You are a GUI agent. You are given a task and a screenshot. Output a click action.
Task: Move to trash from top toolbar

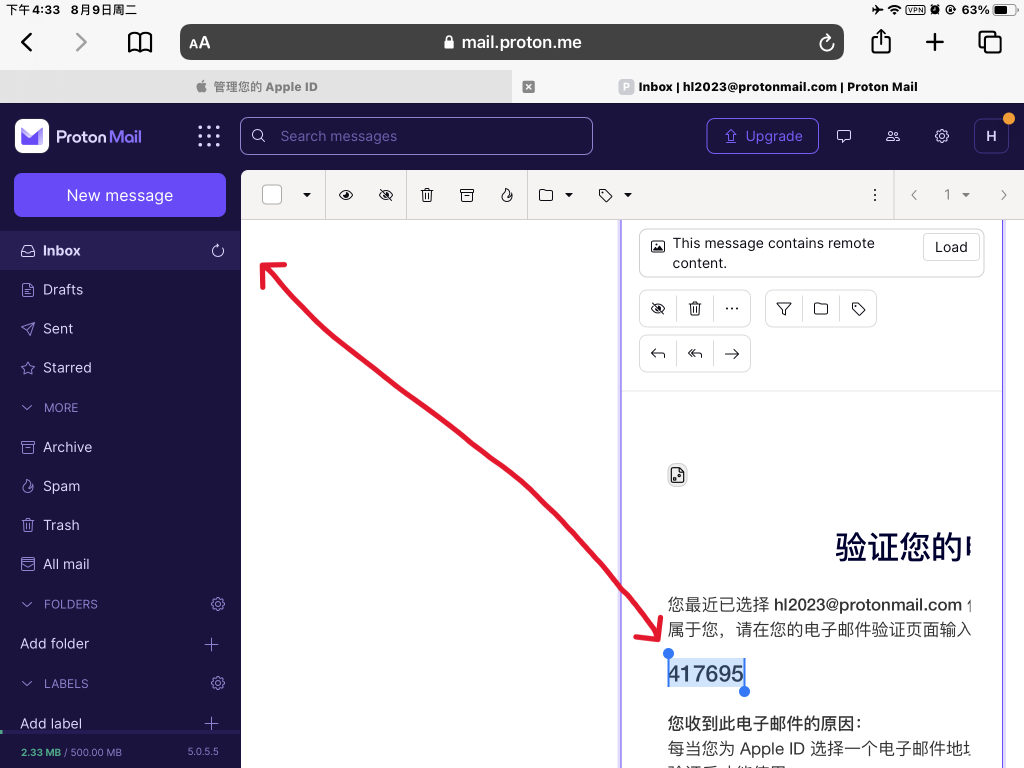click(426, 195)
